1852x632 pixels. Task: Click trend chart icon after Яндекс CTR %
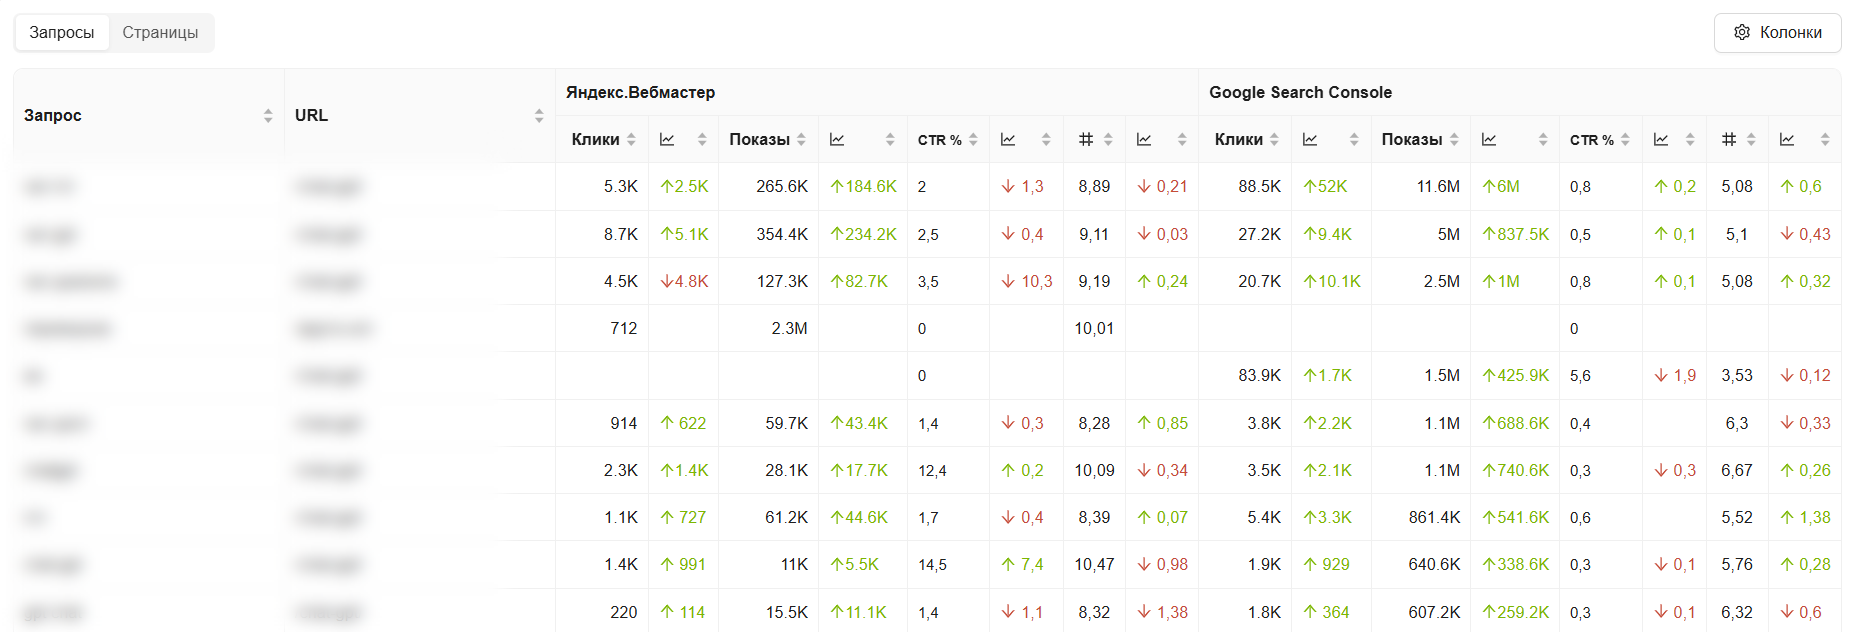(1008, 140)
